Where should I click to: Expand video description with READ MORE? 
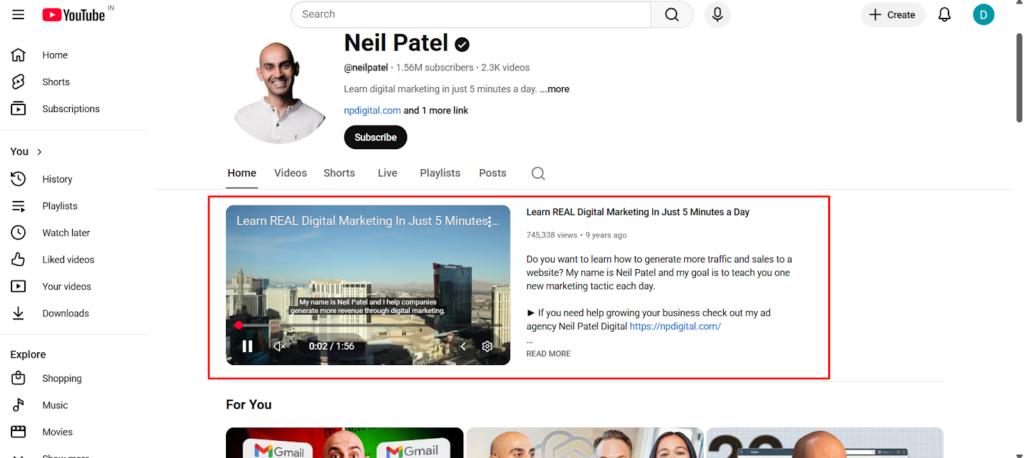pyautogui.click(x=549, y=353)
